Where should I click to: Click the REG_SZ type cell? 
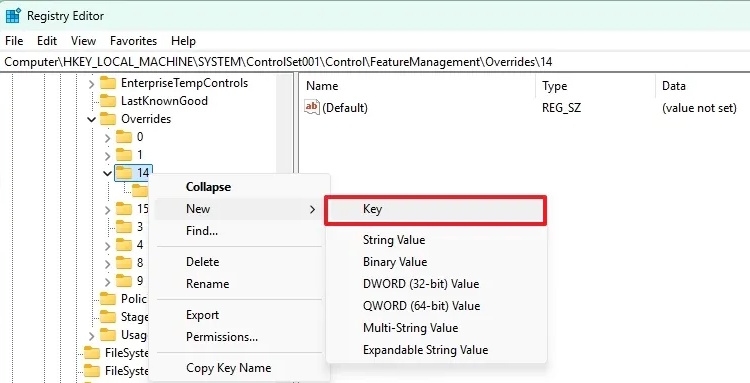point(562,108)
